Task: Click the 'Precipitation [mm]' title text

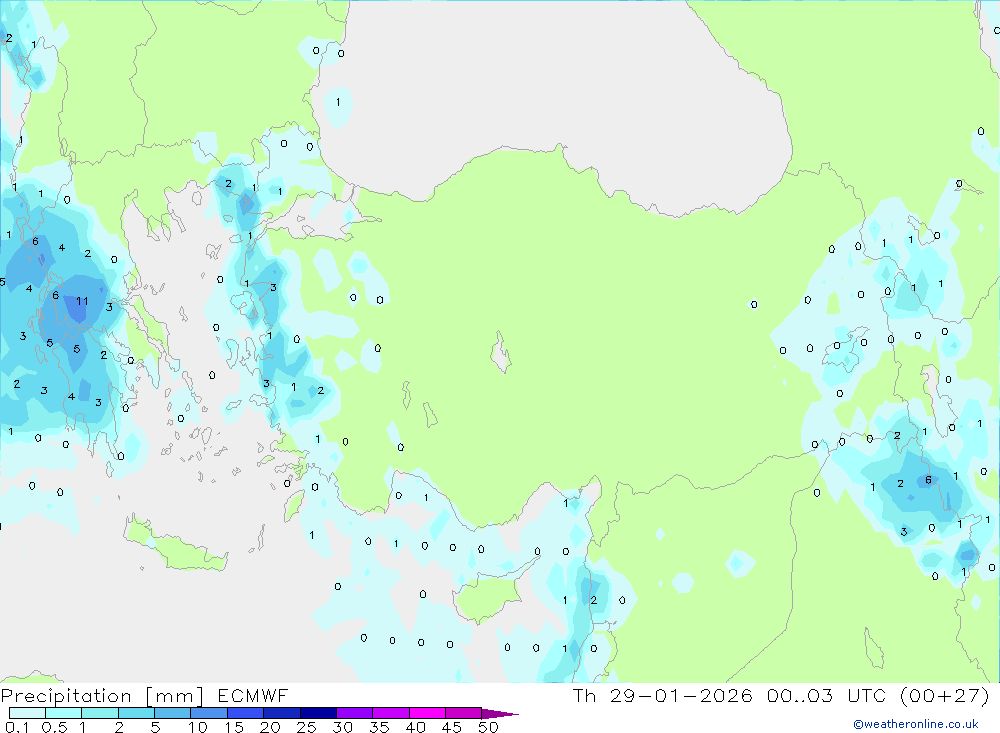Action: click(x=102, y=695)
